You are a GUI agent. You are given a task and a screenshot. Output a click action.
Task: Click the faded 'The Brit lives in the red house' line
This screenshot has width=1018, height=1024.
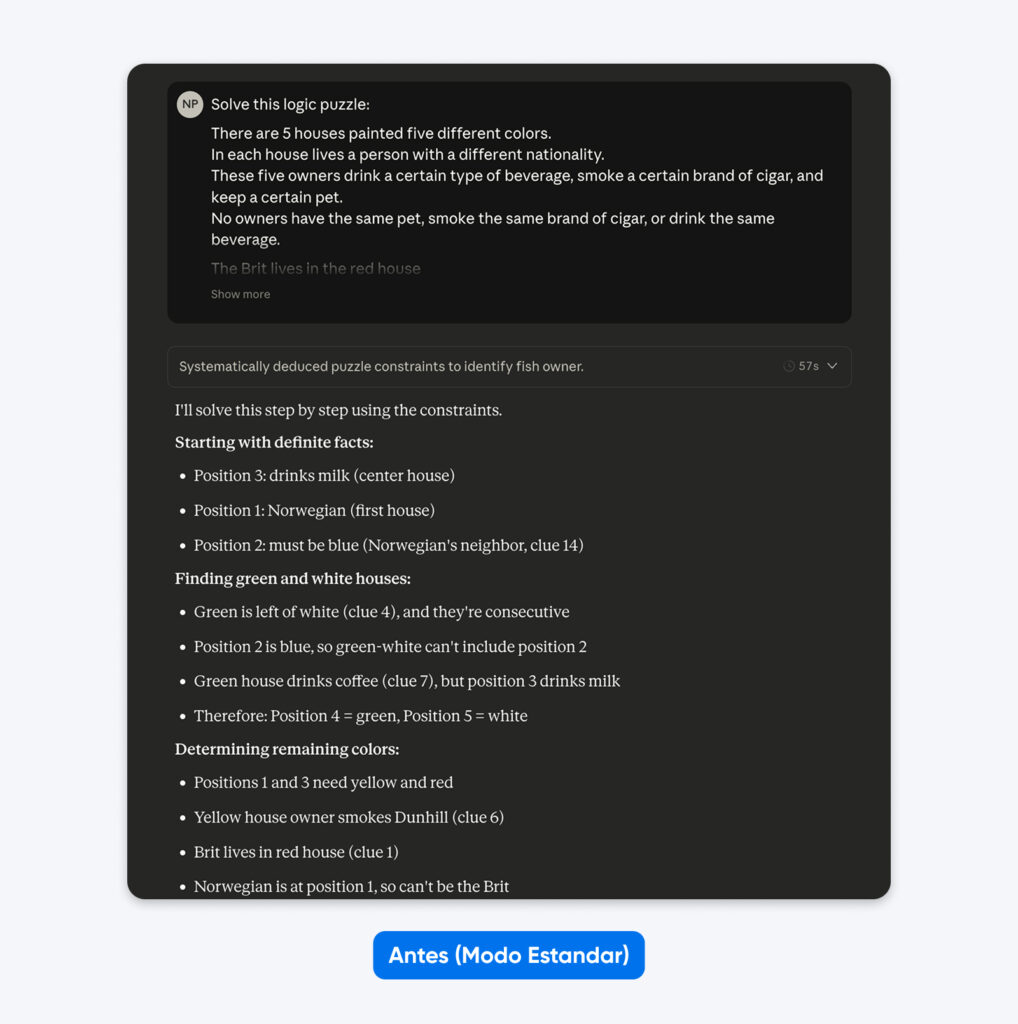(x=315, y=268)
